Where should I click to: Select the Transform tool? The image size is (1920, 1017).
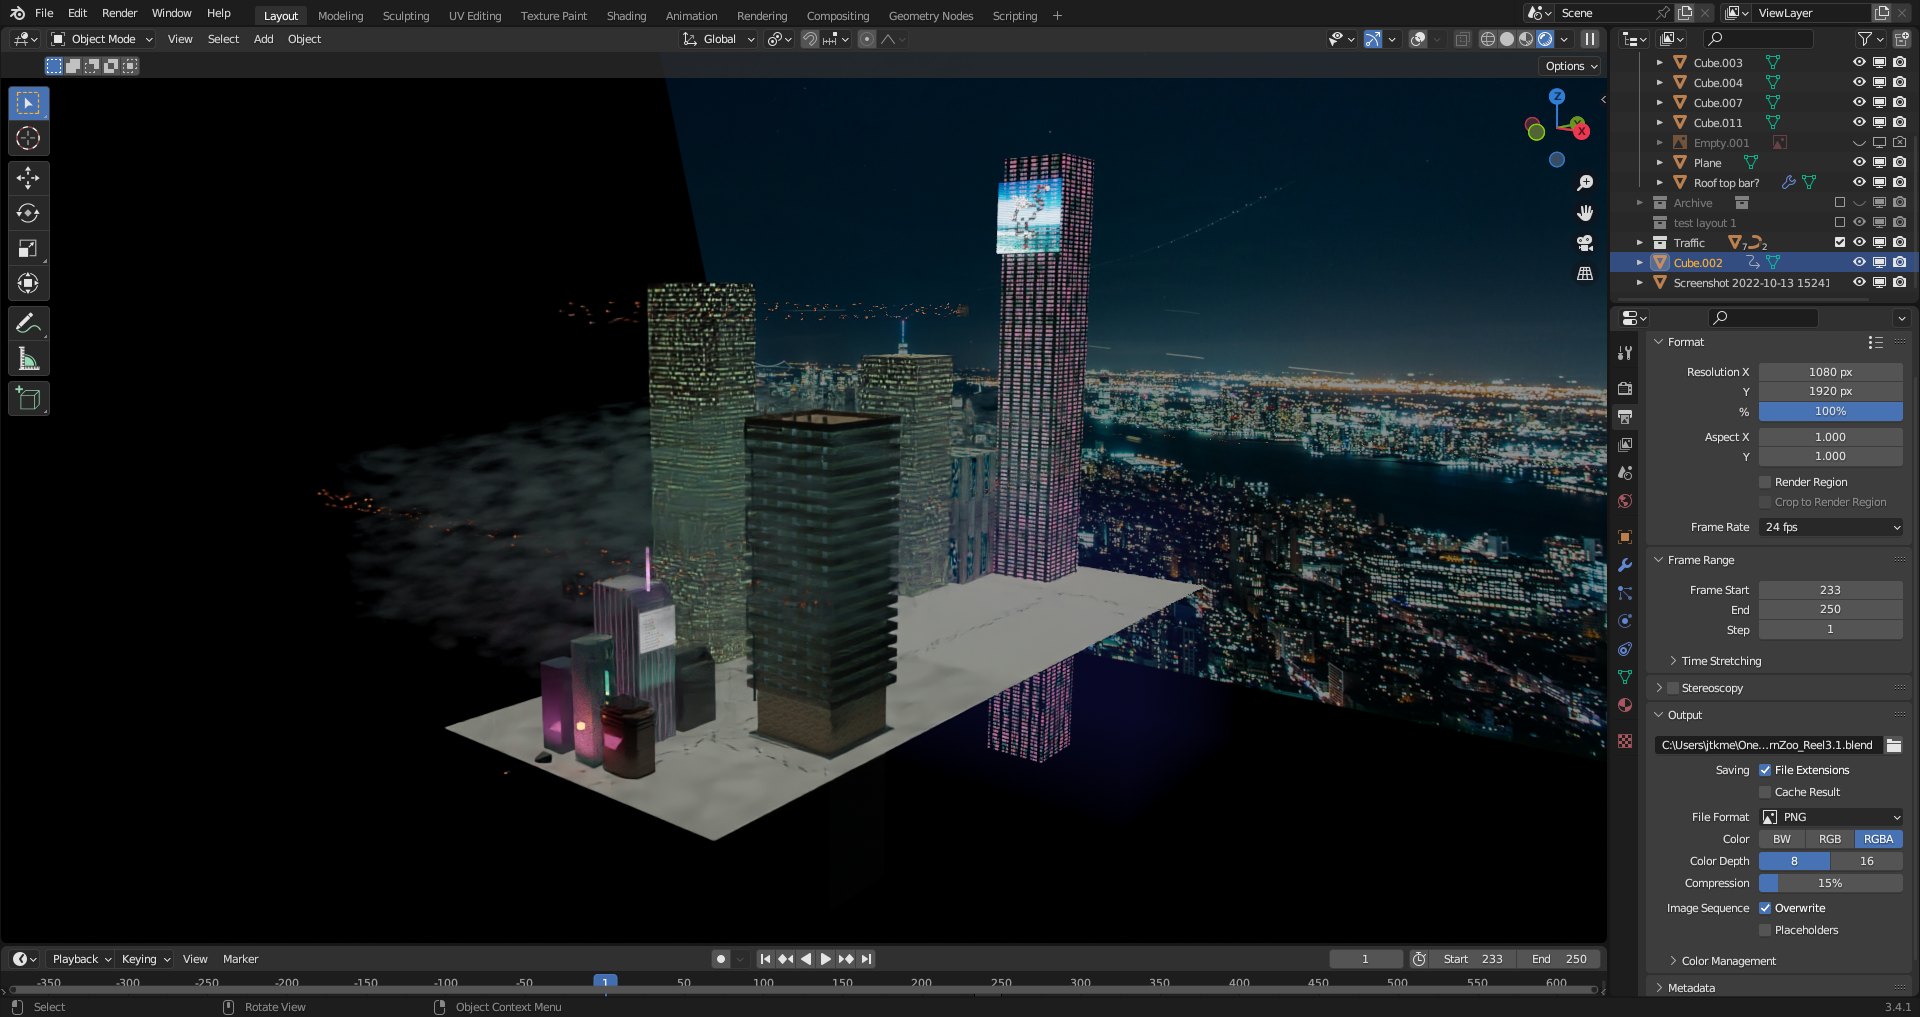(x=28, y=283)
